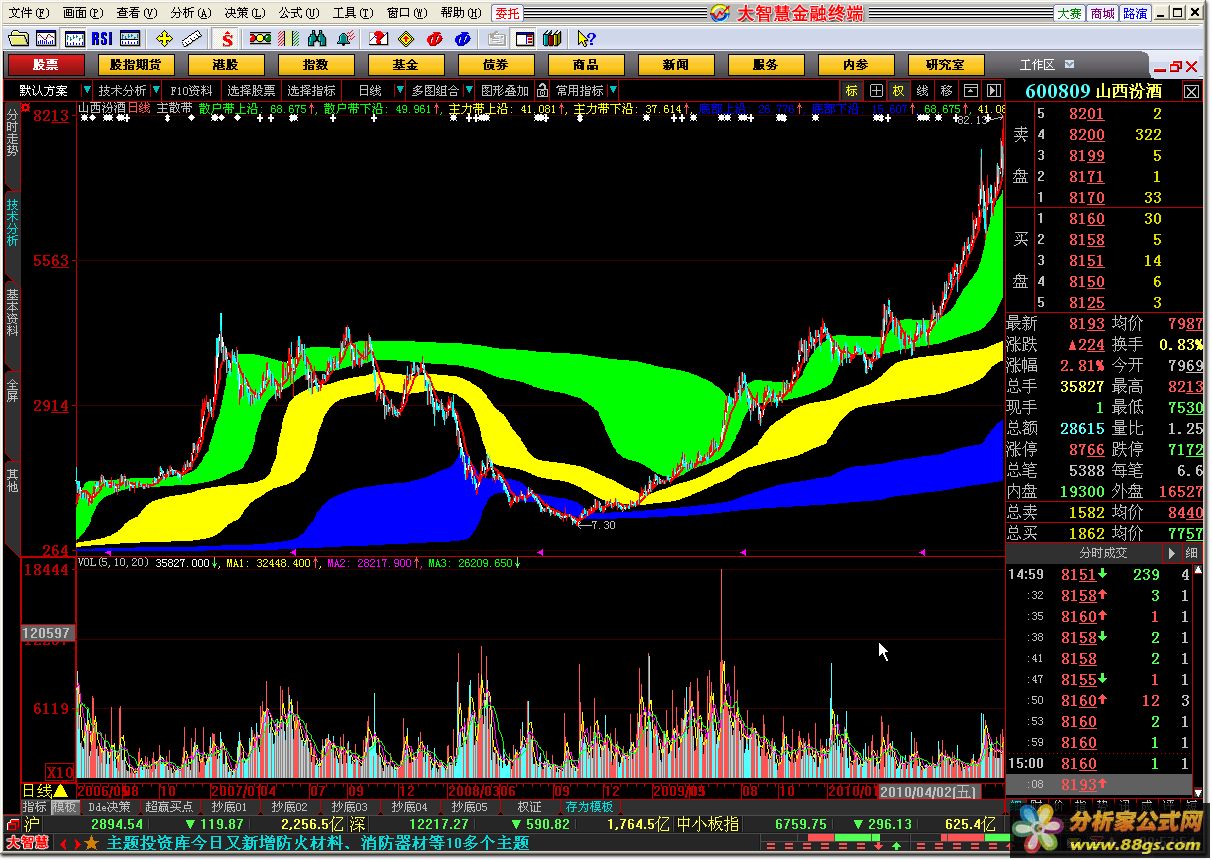Click the 大赛 button
Viewport: 1212px width, 860px height.
pos(1070,13)
